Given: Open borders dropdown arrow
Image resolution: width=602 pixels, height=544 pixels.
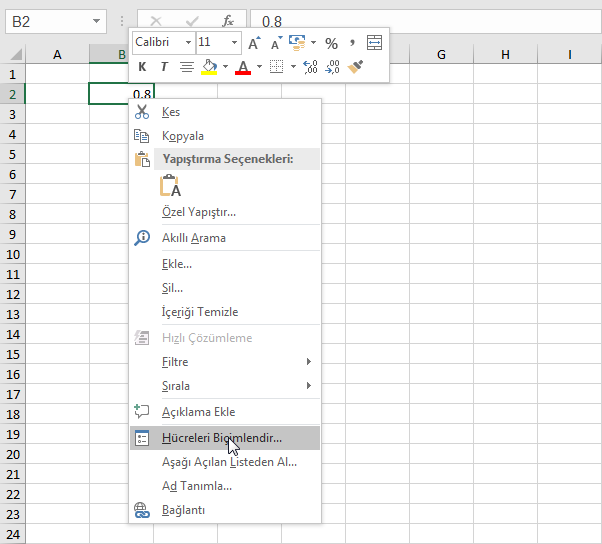Looking at the screenshot, I should point(293,67).
